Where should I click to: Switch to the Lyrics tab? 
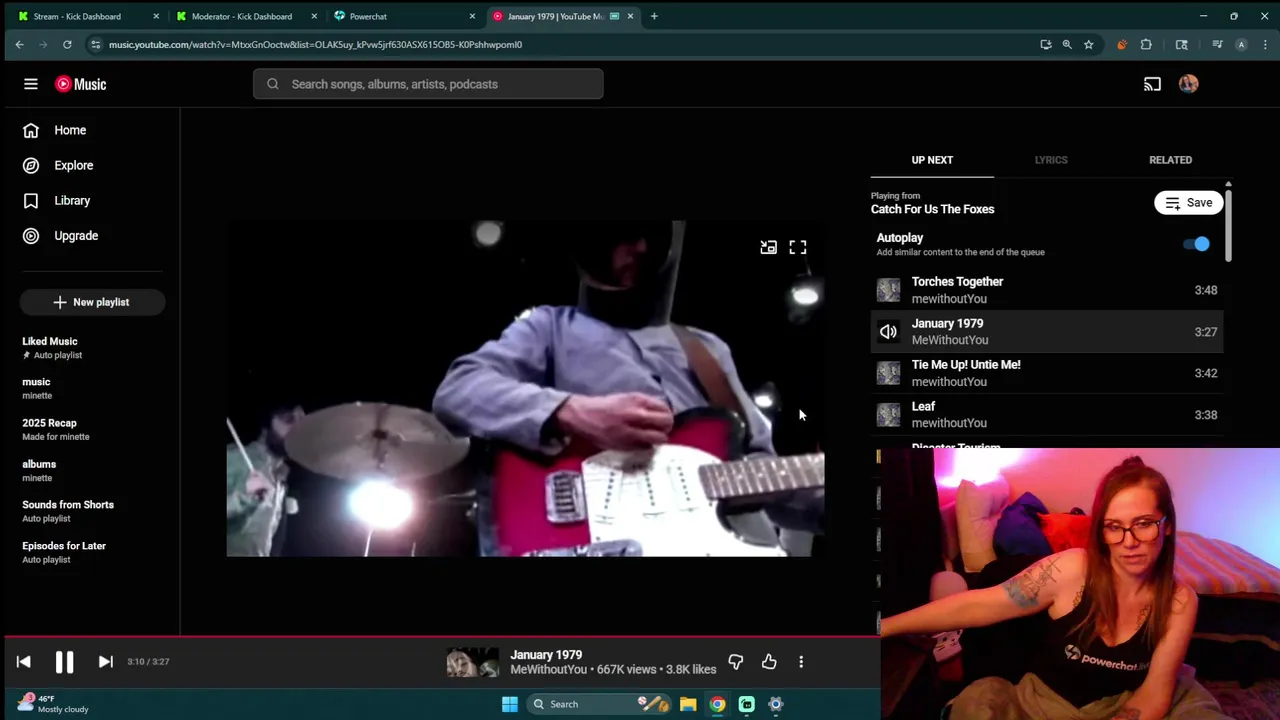(1051, 160)
